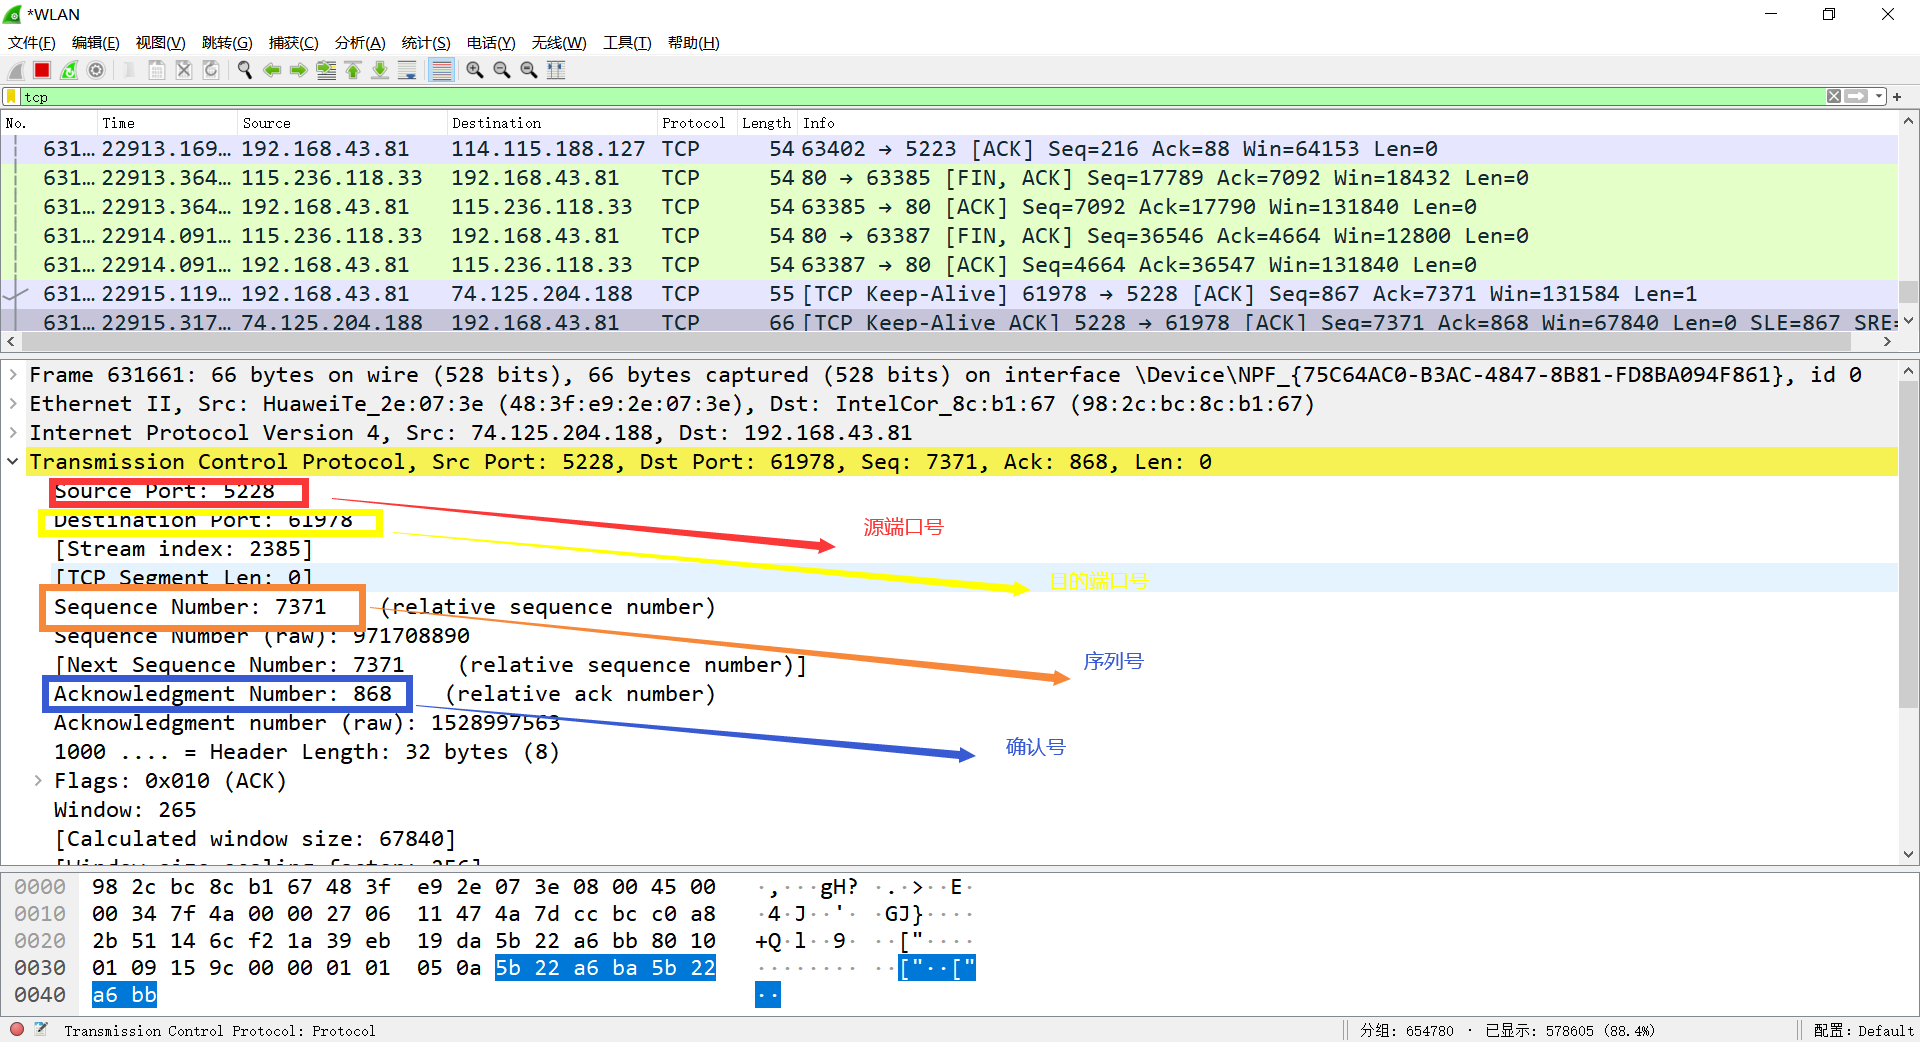Clear the tcp display filter
This screenshot has width=1920, height=1042.
coord(1834,97)
